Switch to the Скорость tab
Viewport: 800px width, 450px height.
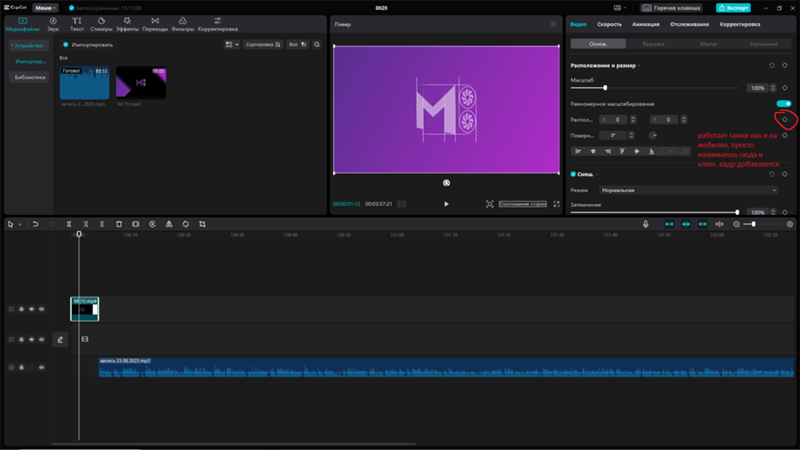pyautogui.click(x=609, y=24)
